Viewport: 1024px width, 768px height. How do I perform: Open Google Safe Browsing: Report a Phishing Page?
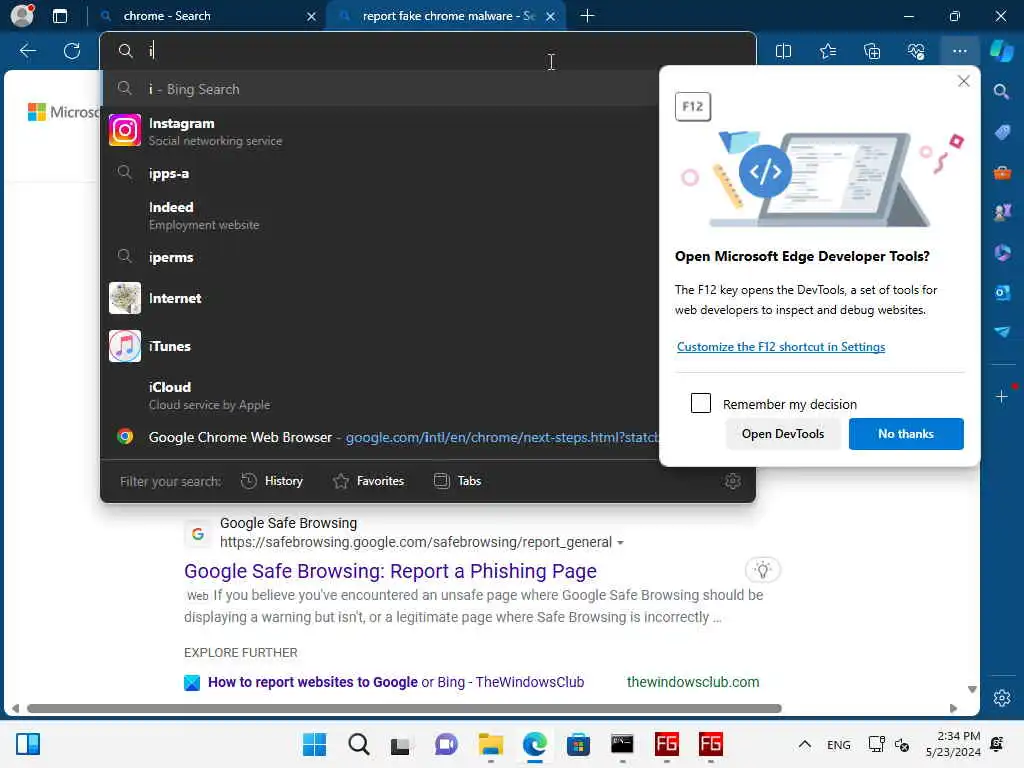point(391,571)
